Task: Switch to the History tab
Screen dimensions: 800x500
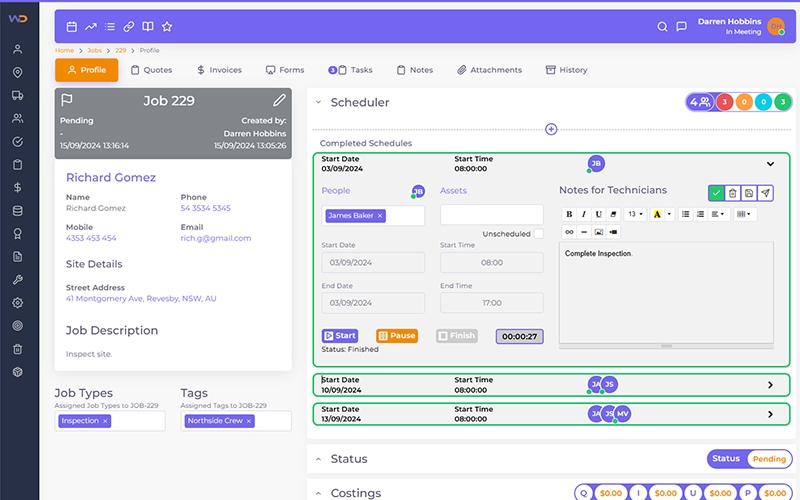Action: coord(567,70)
